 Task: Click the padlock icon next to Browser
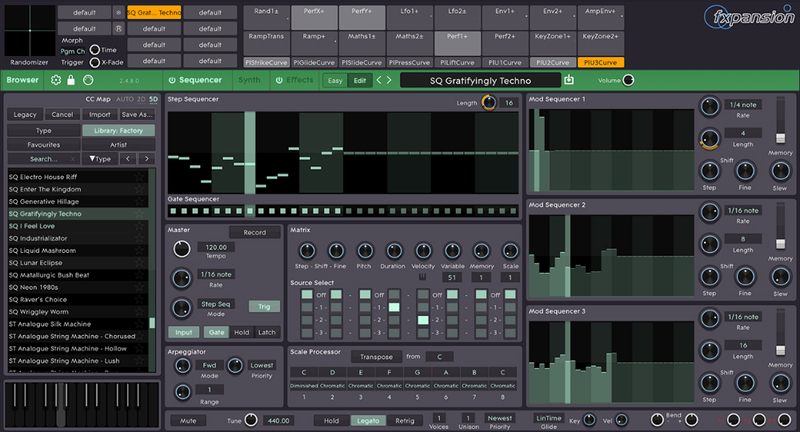click(71, 80)
